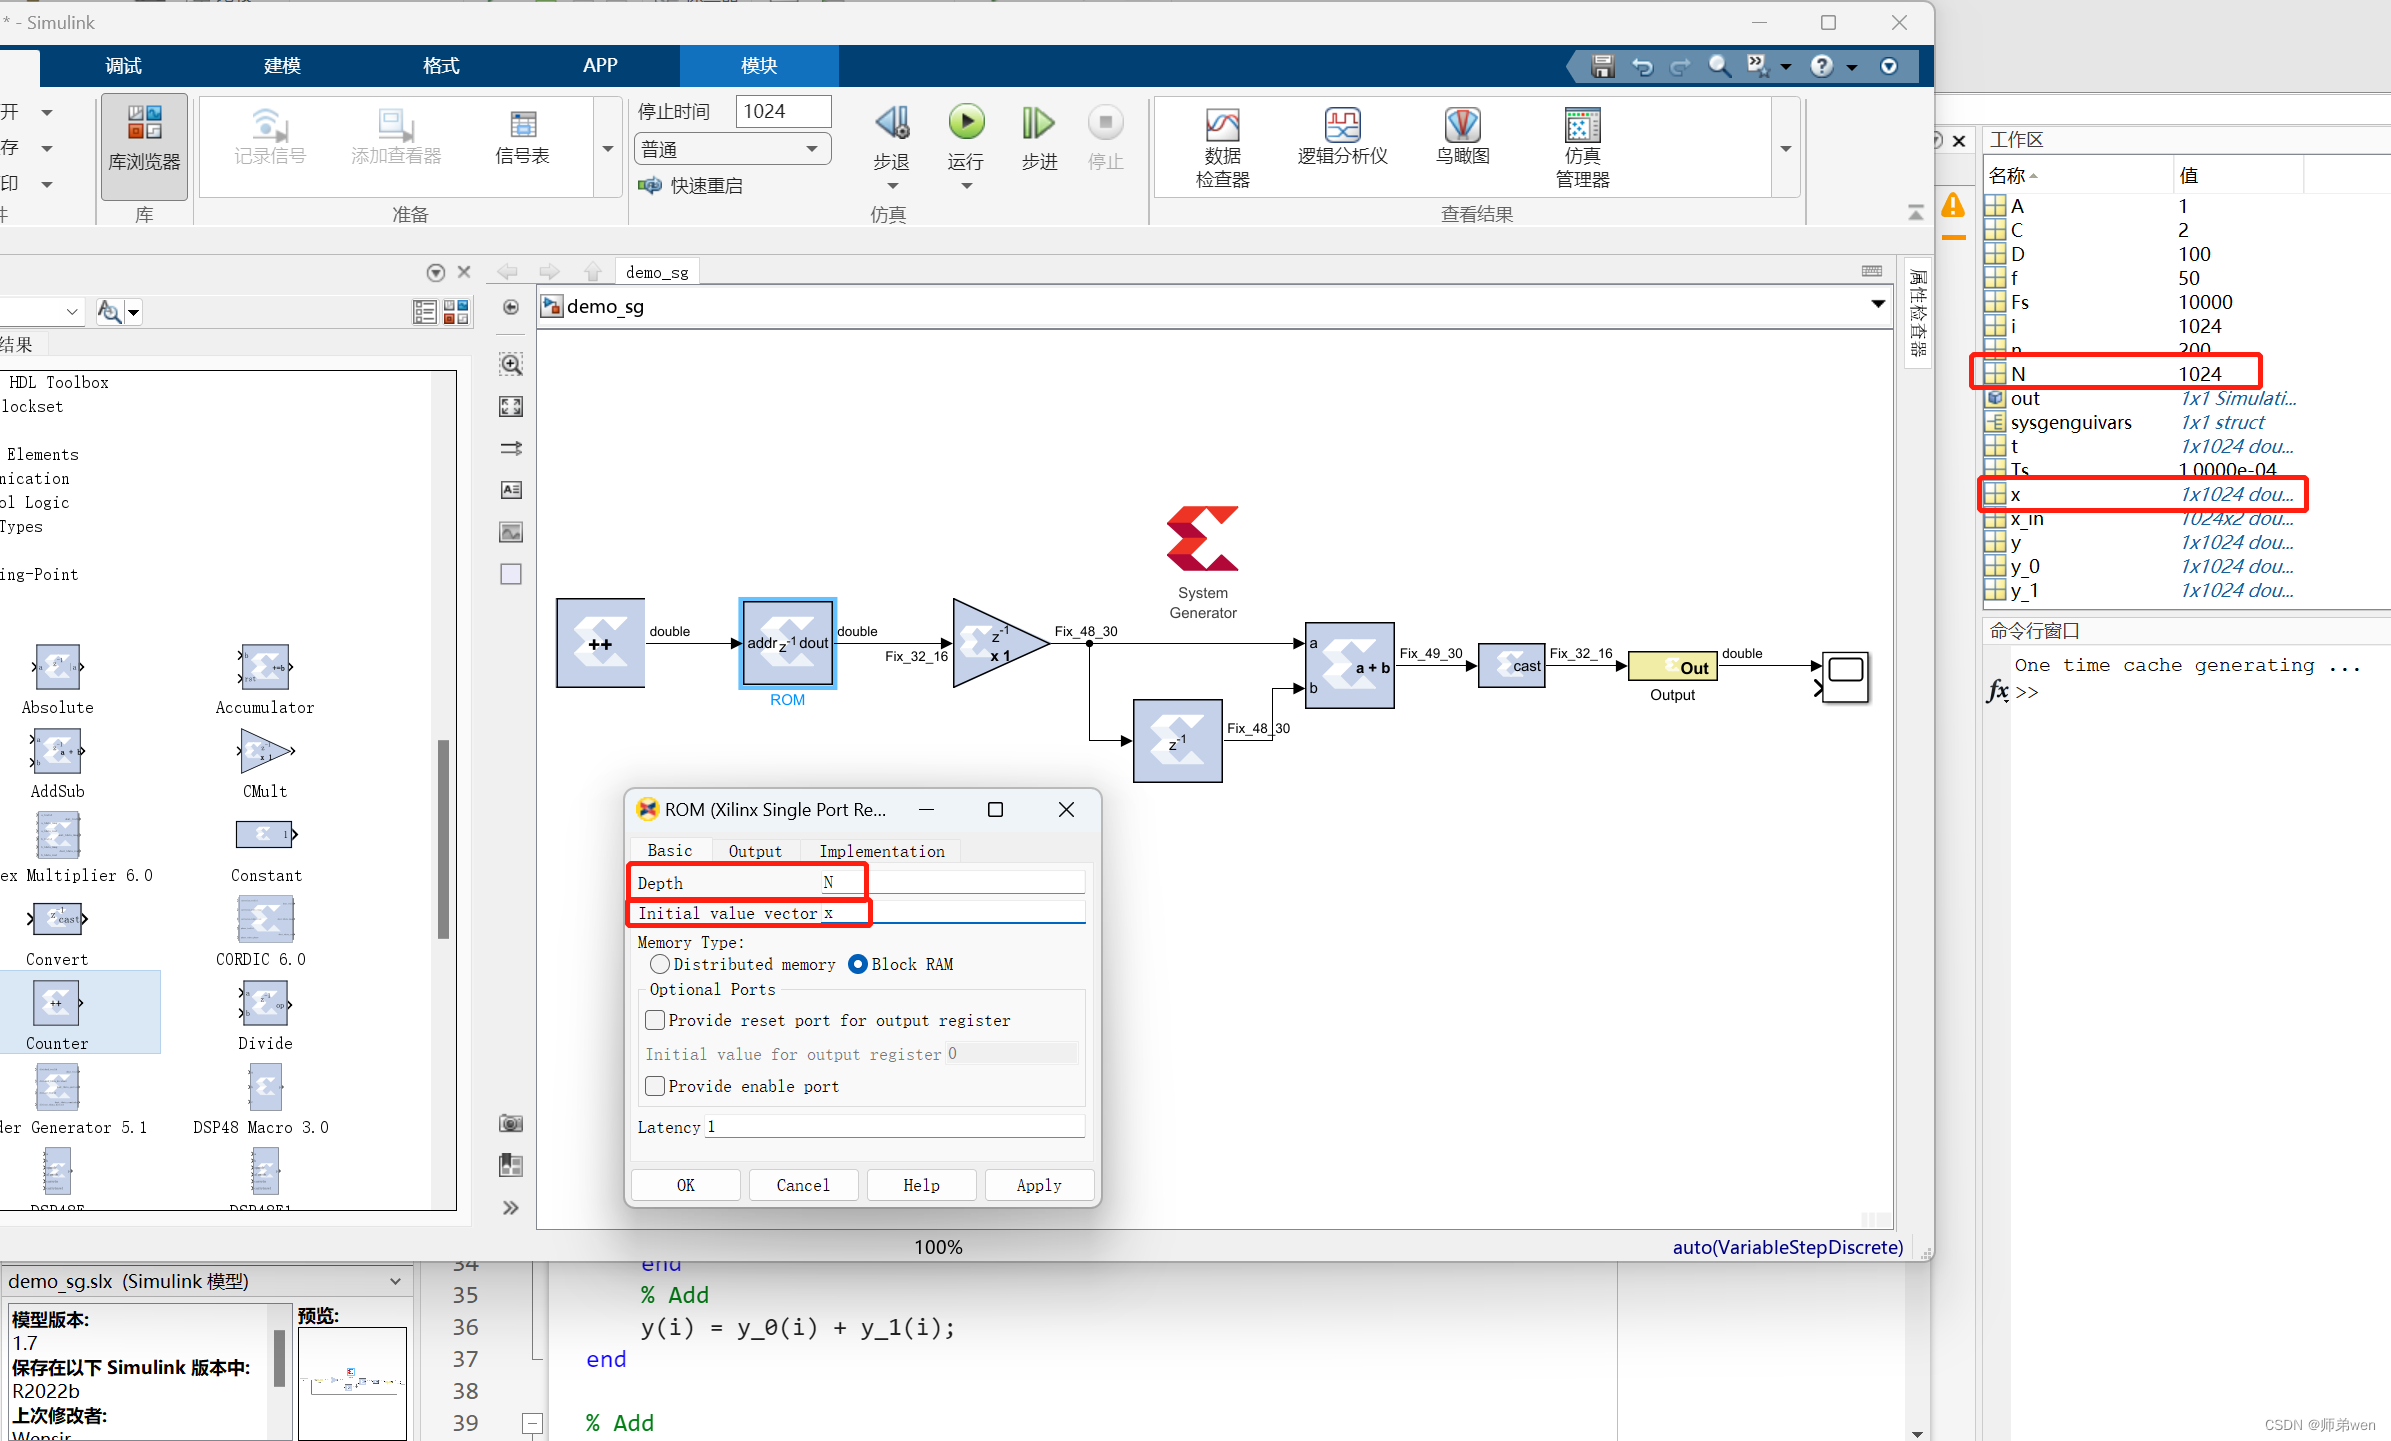Viewport: 2391px width, 1441px height.
Task: Select the Distributed memory radio button
Action: click(660, 964)
